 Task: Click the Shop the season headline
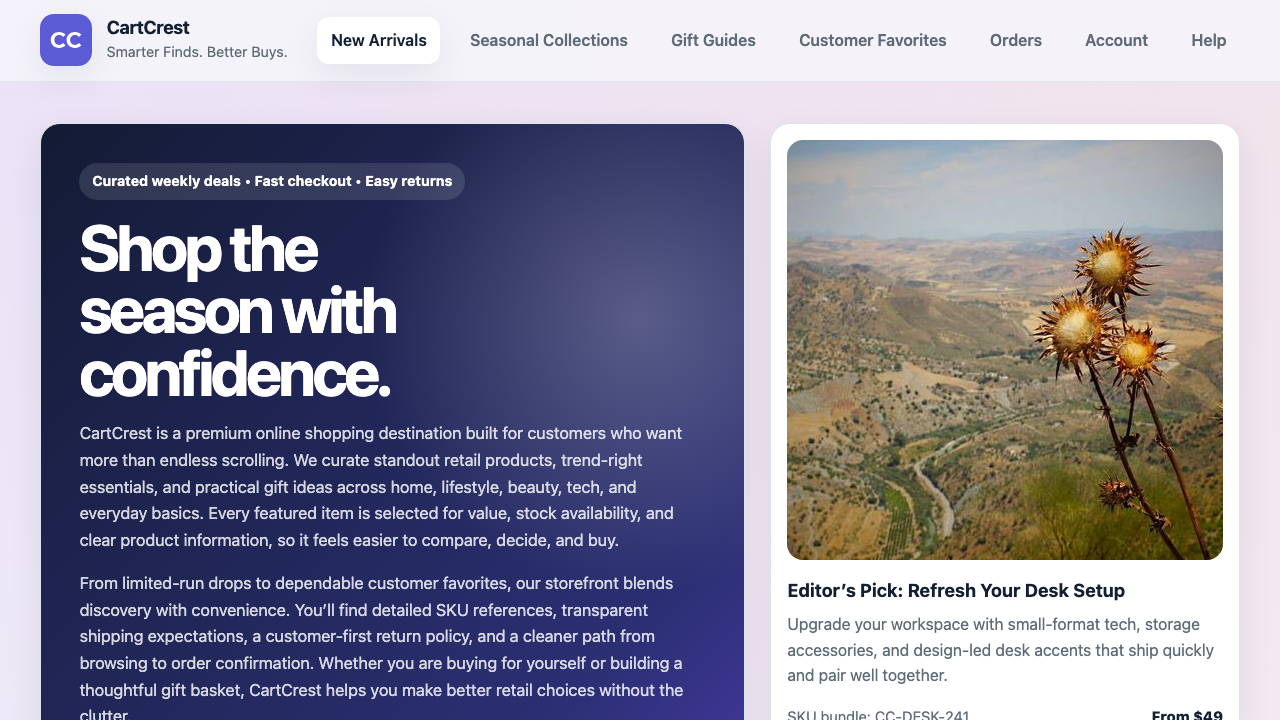[237, 310]
